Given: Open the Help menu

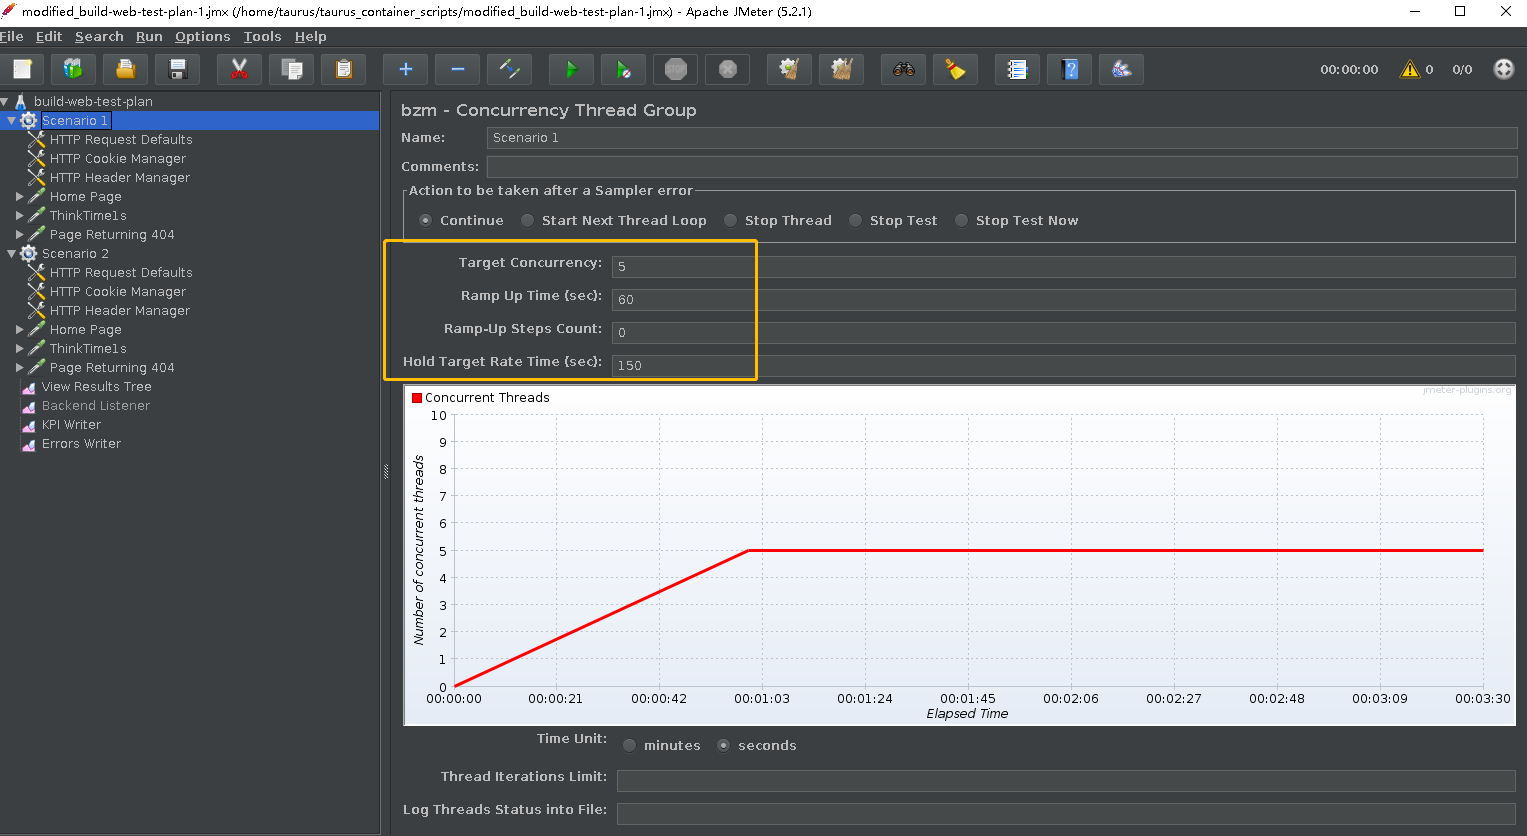Looking at the screenshot, I should [x=310, y=36].
